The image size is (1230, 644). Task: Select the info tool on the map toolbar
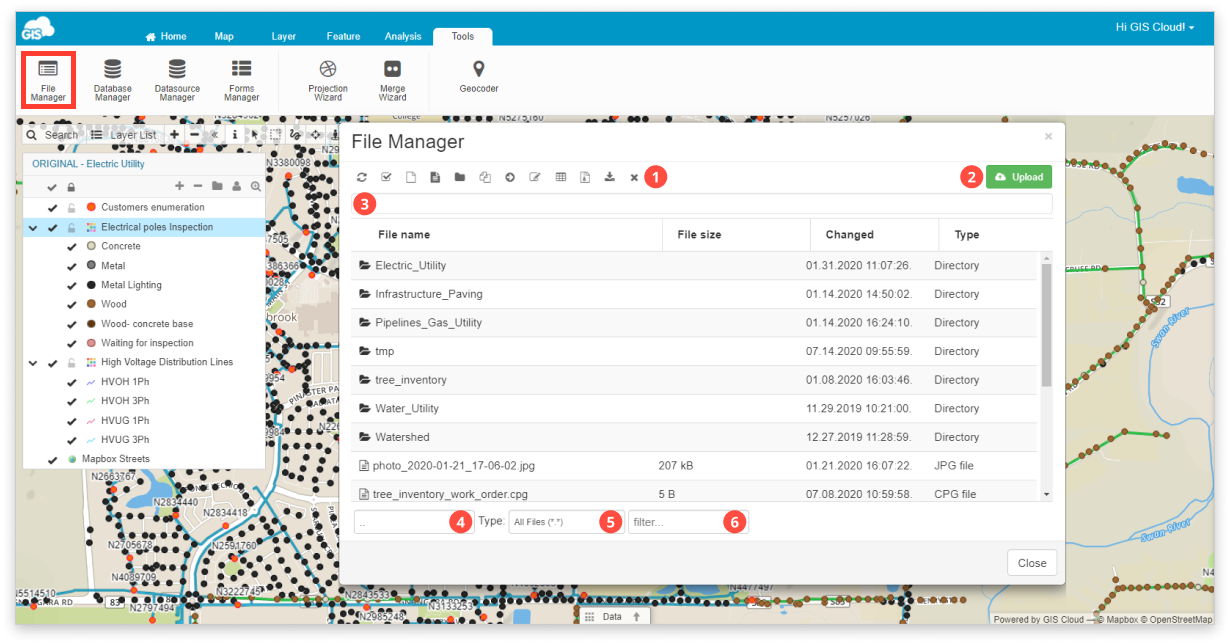235,134
